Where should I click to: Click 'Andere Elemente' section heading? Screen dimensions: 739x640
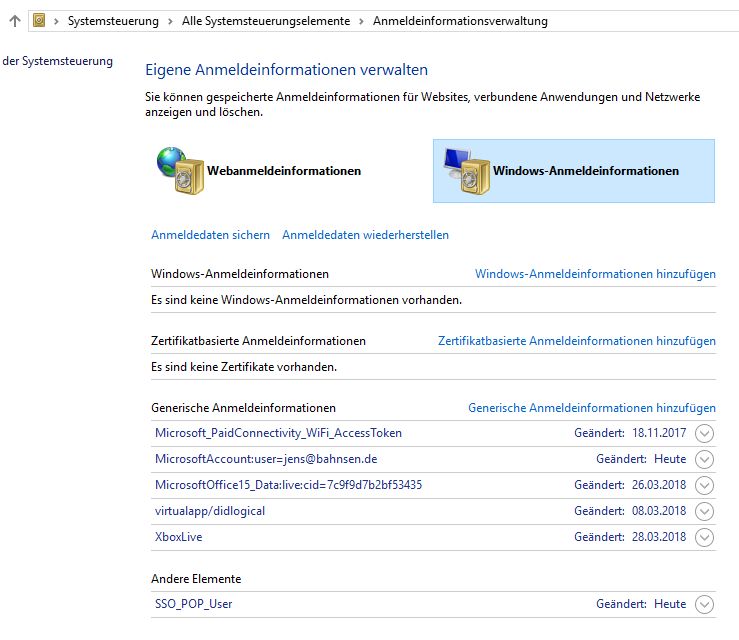point(196,579)
